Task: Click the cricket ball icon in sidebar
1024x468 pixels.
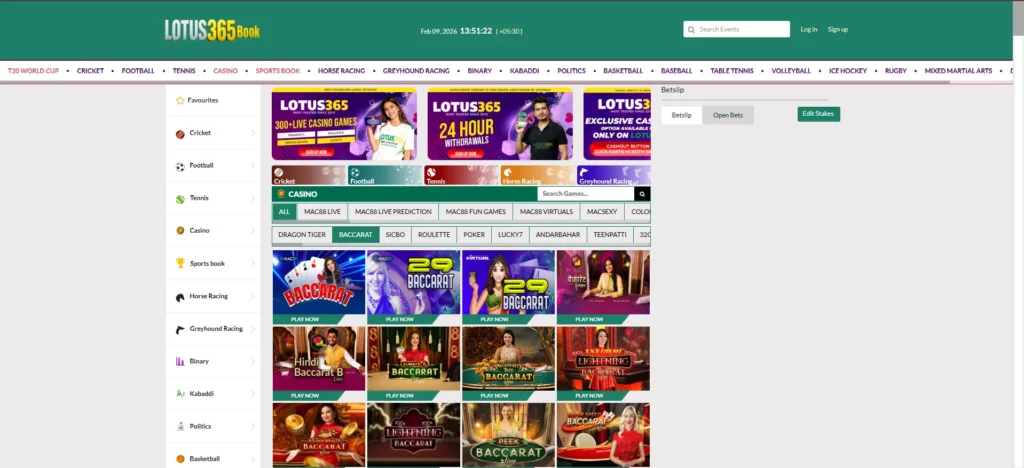Action: tap(180, 133)
